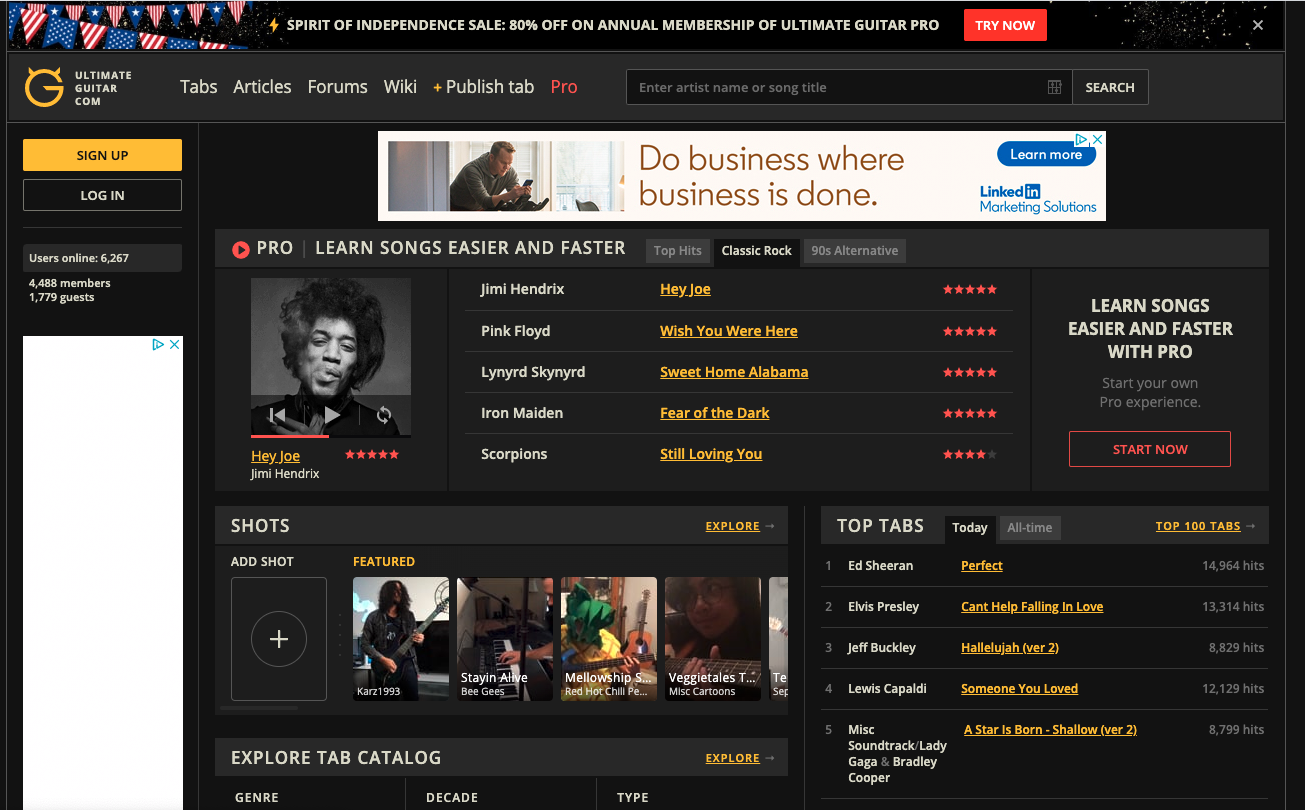
Task: Open Hallelujah (ver 2) tab
Action: pos(1010,648)
